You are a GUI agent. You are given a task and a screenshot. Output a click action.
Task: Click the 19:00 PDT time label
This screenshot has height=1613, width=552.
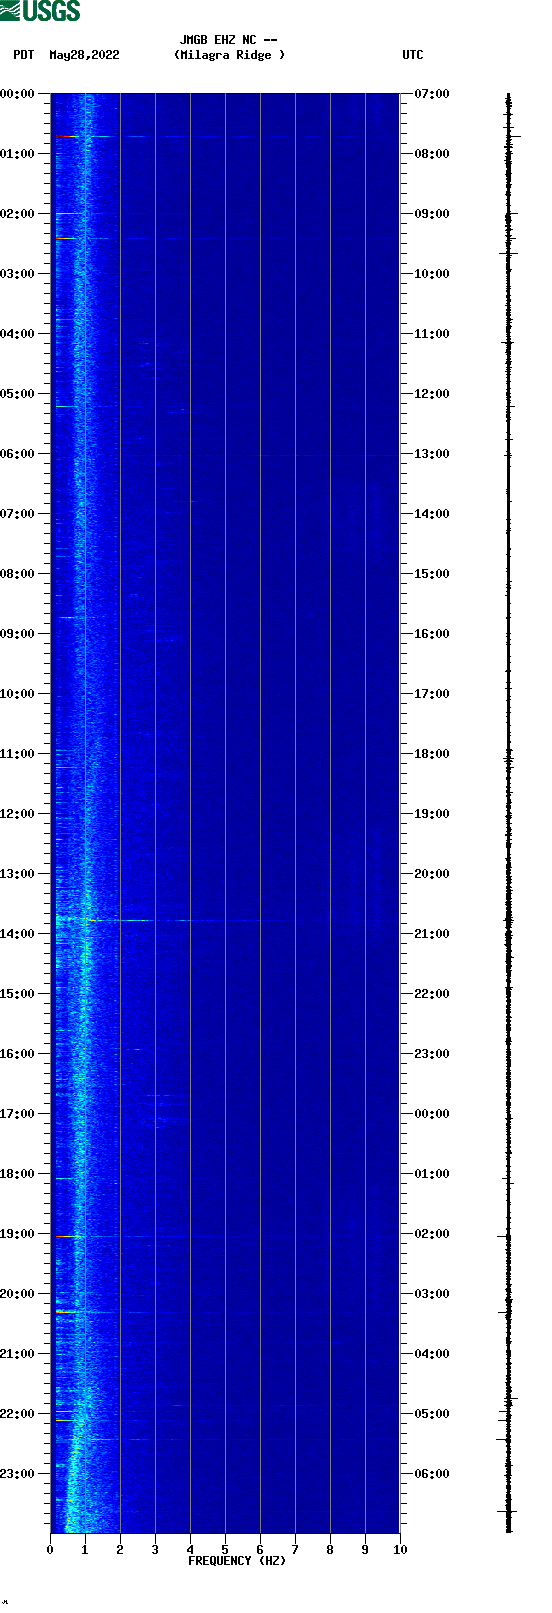pos(18,1234)
